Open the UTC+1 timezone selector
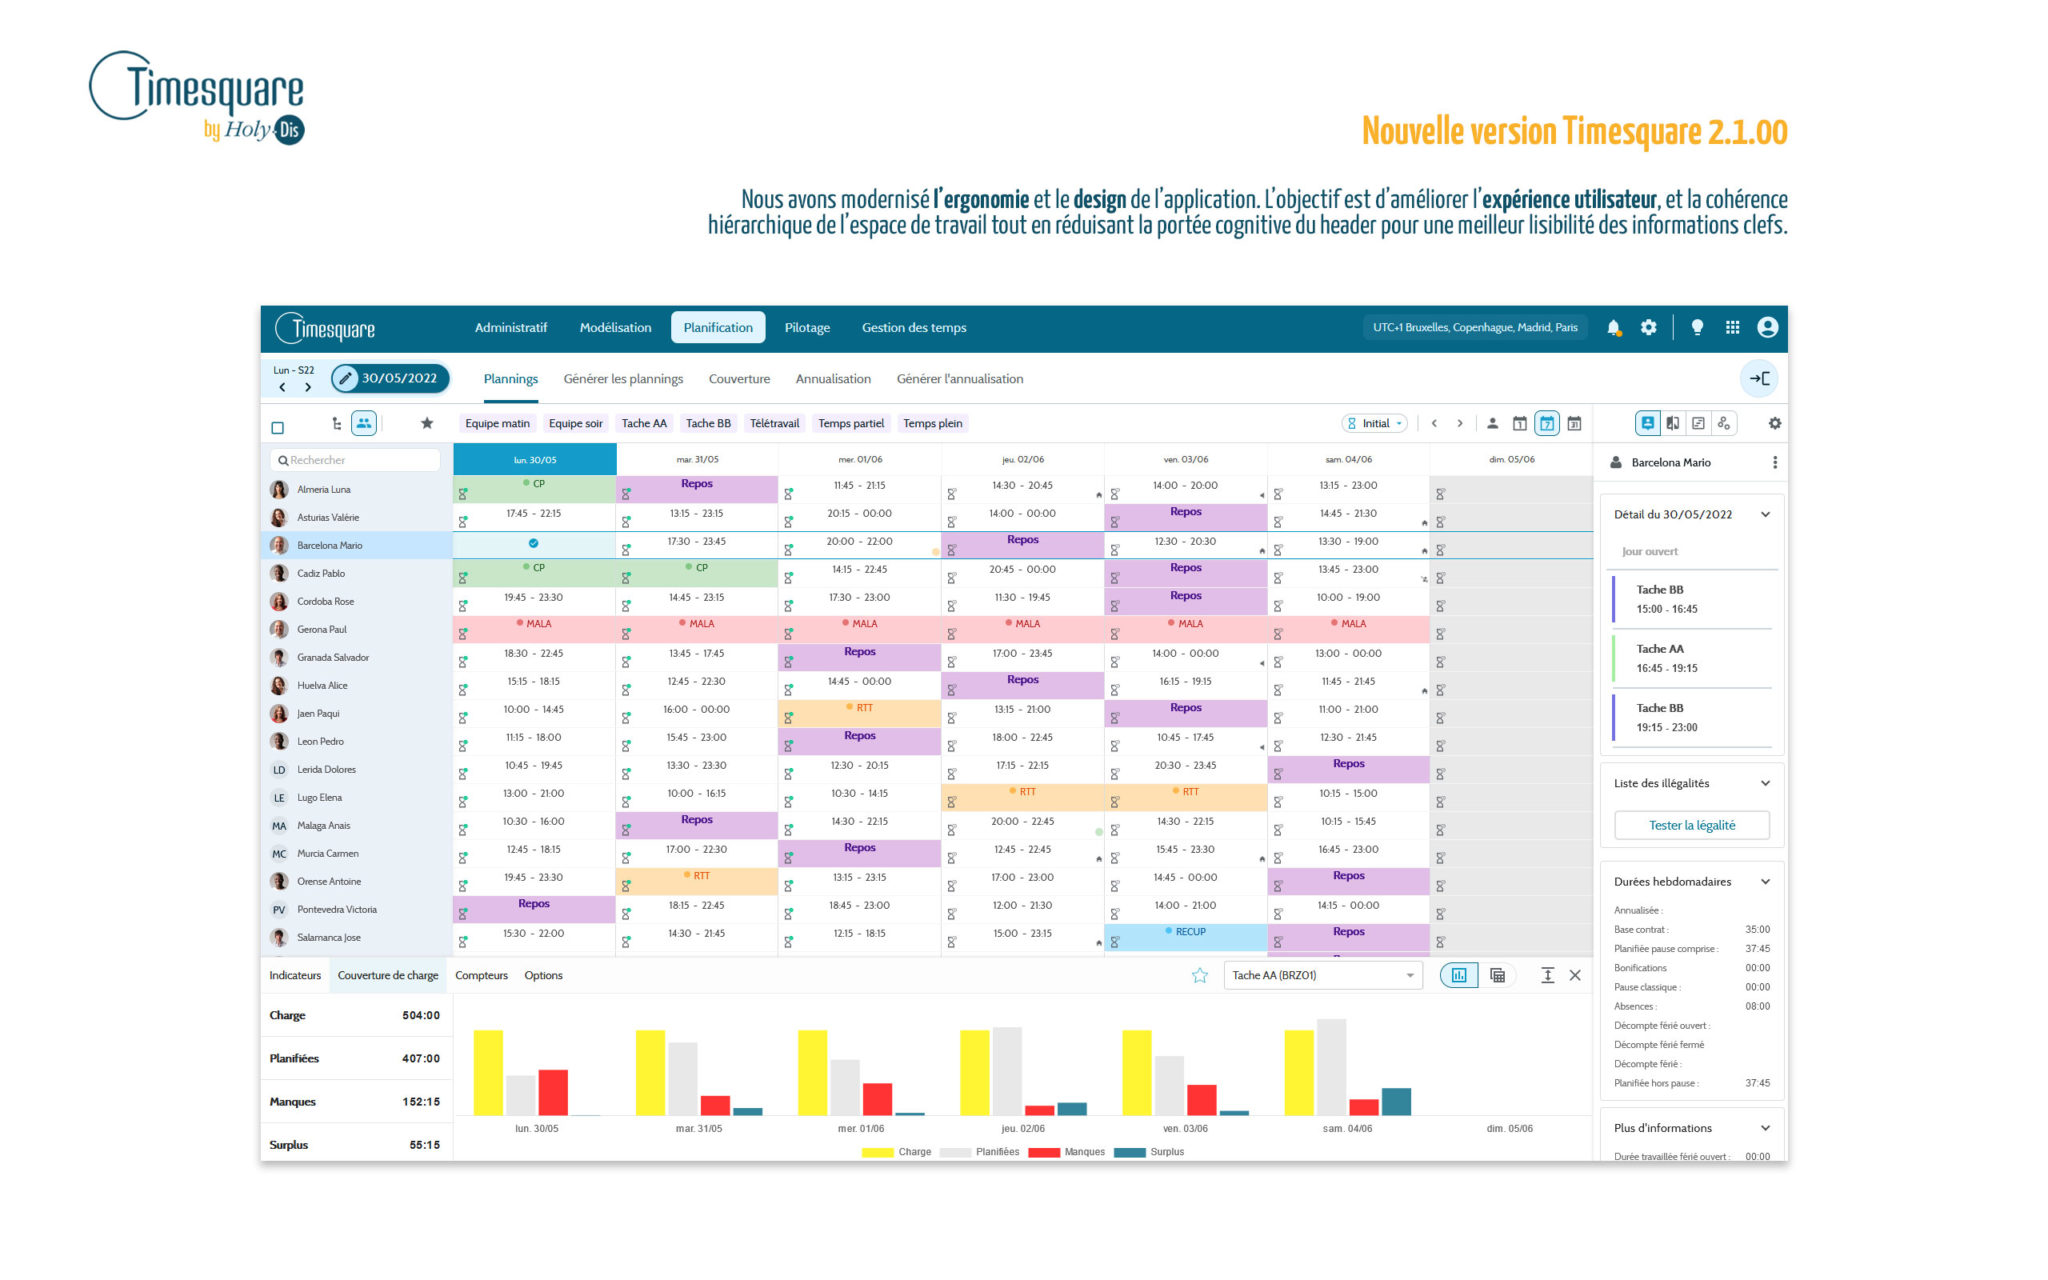This screenshot has width=2048, height=1280. click(1475, 327)
